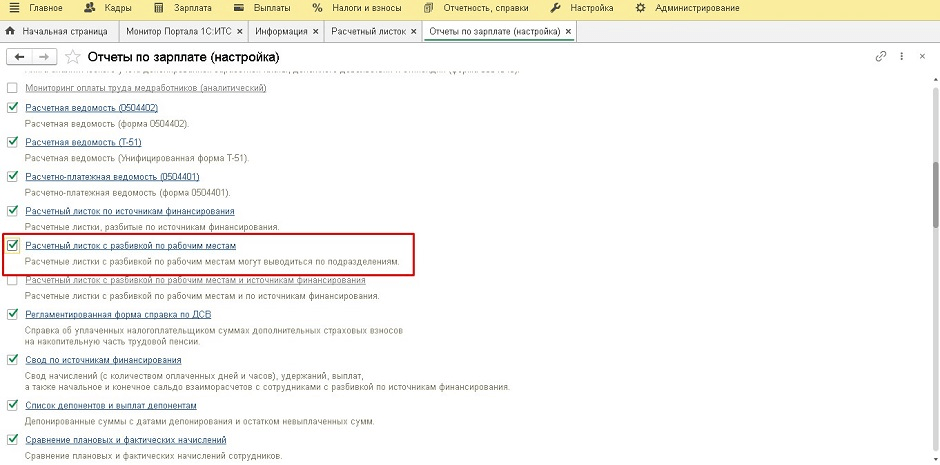Click the scrollbar up arrow

[936, 81]
